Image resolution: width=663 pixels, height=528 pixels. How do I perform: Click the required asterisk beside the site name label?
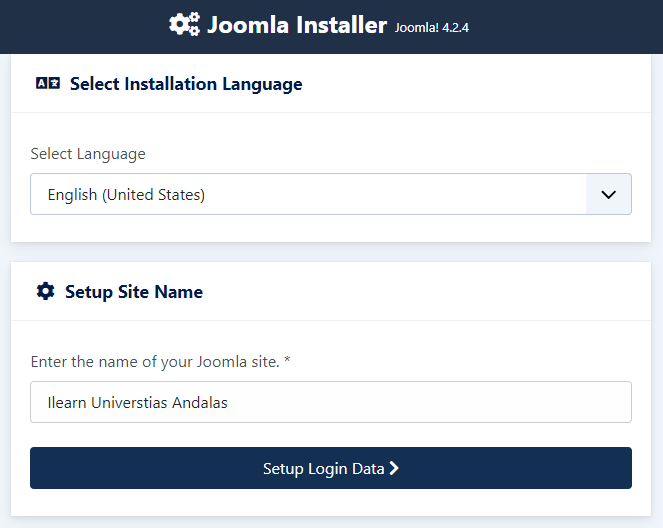287,360
